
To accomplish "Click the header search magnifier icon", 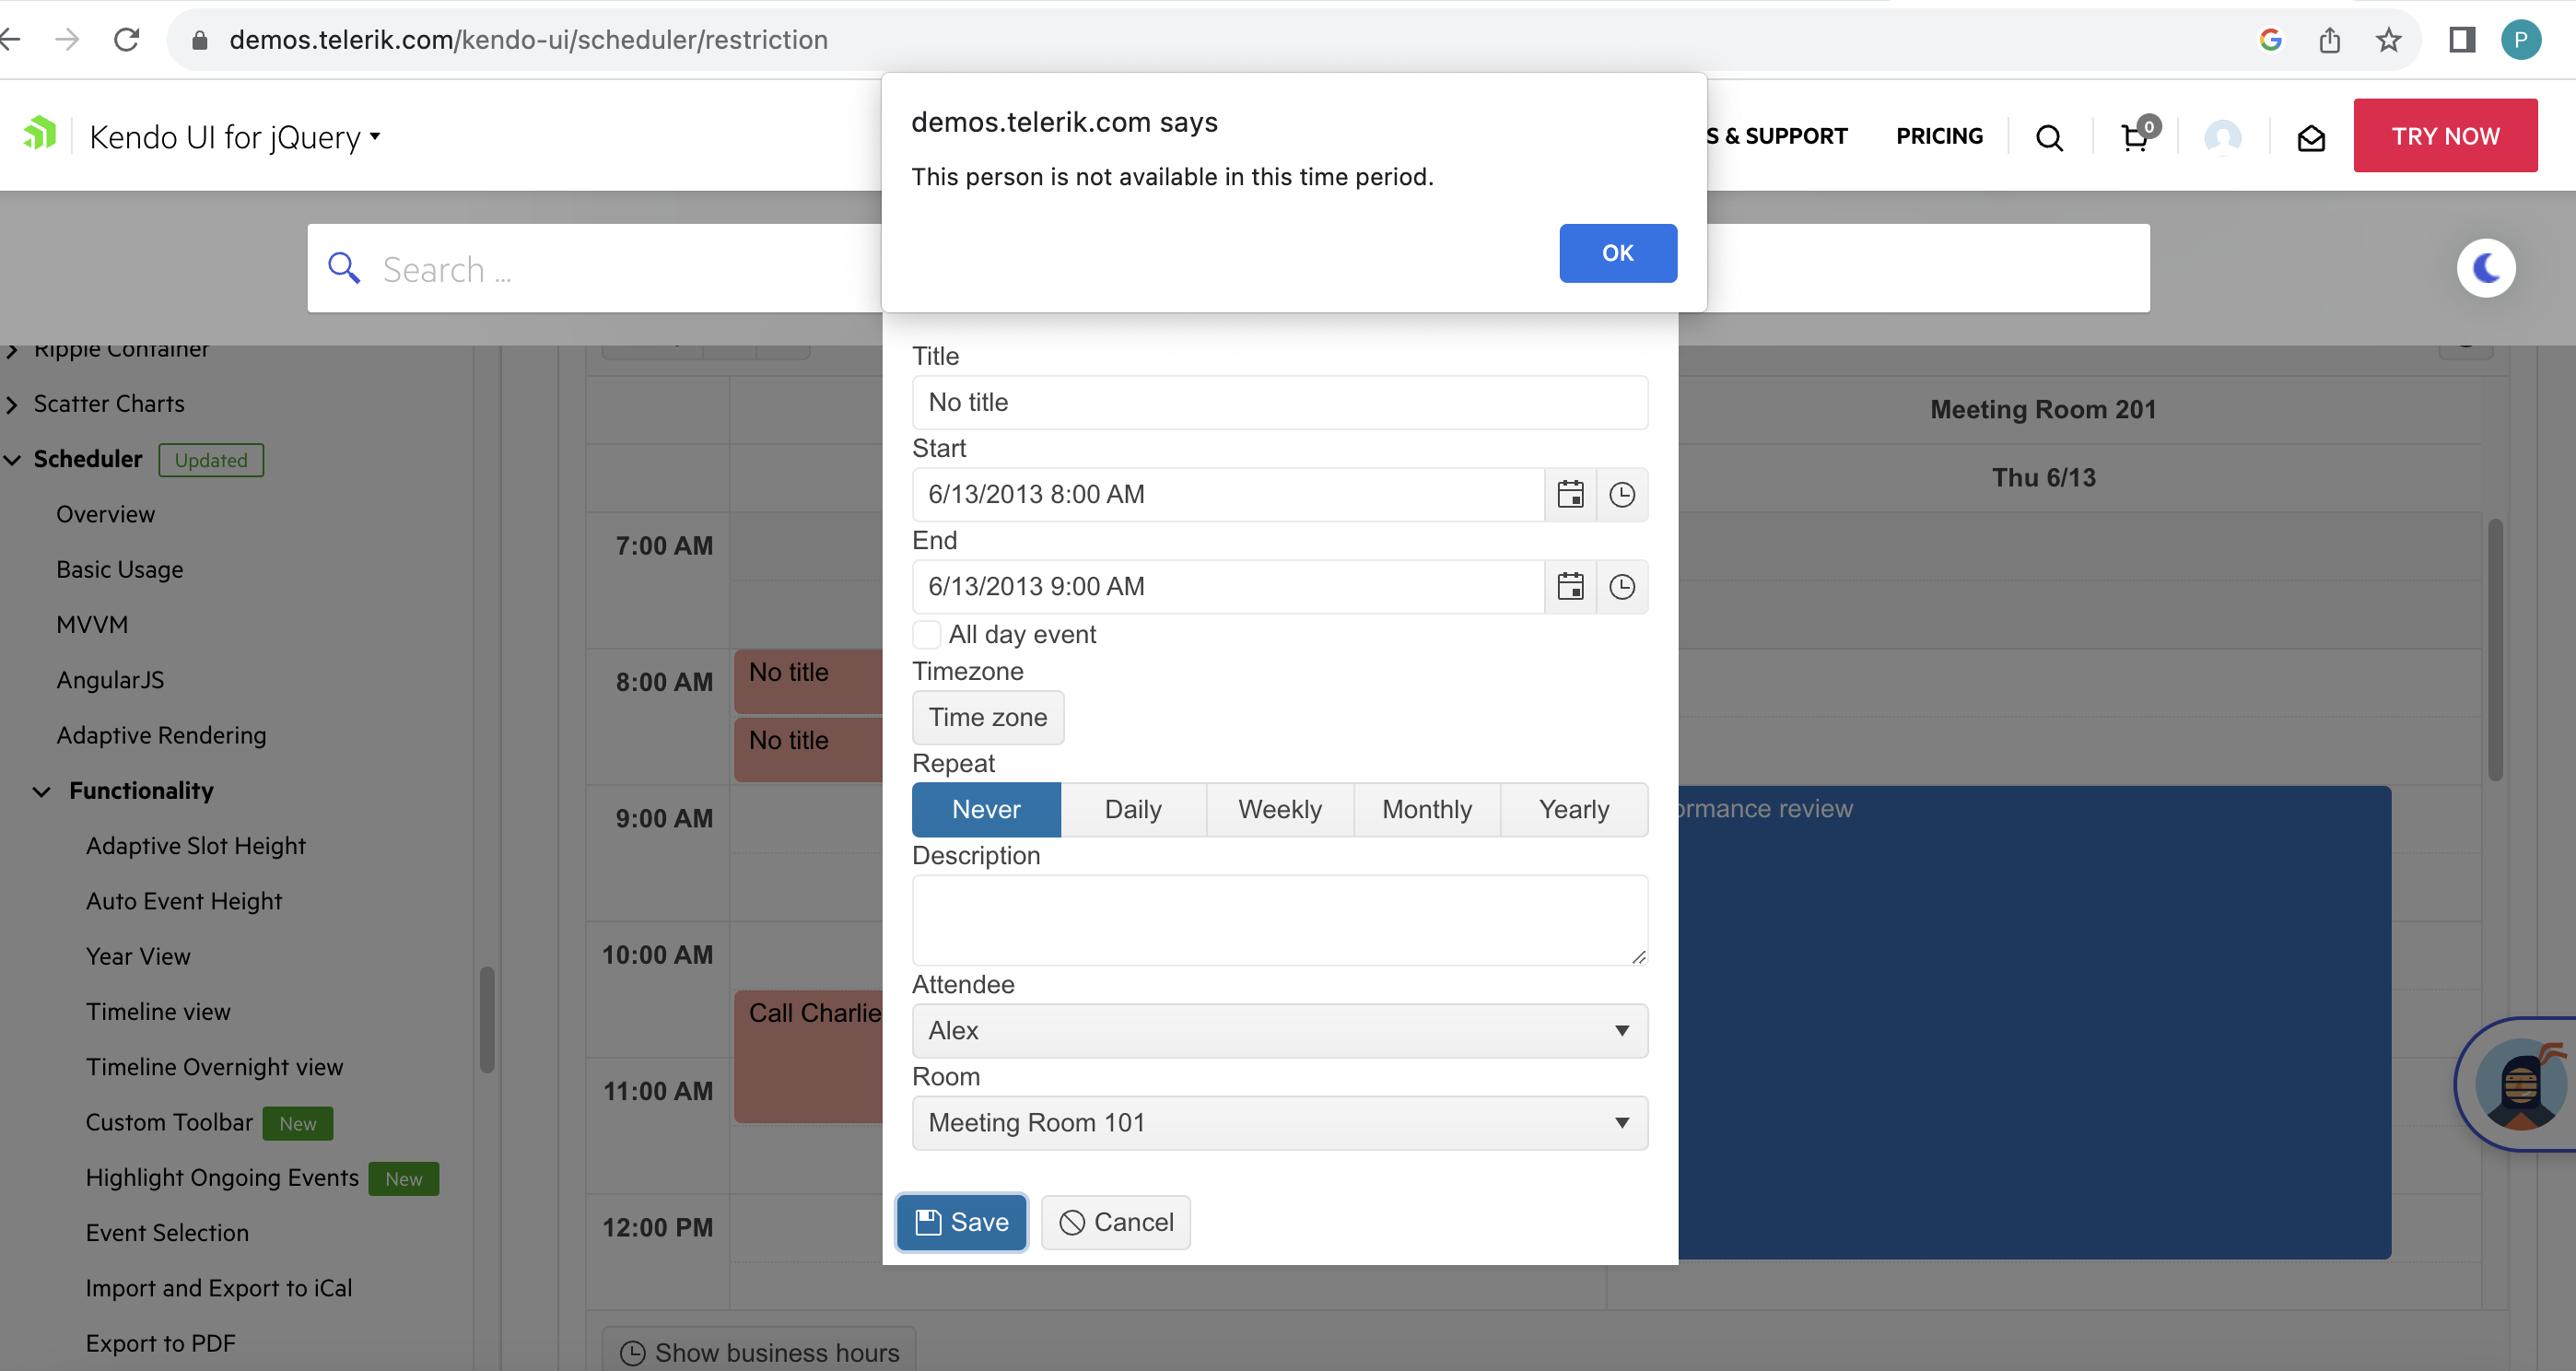I will (2049, 137).
